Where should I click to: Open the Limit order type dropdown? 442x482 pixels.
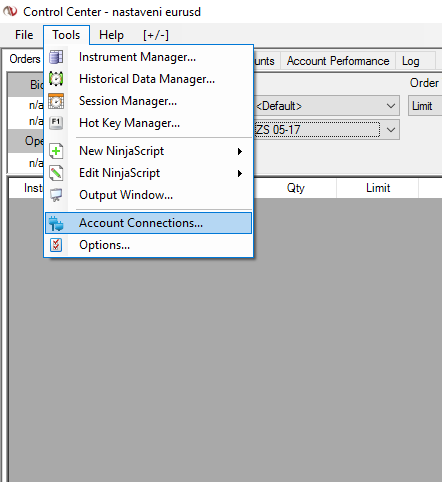tap(425, 106)
